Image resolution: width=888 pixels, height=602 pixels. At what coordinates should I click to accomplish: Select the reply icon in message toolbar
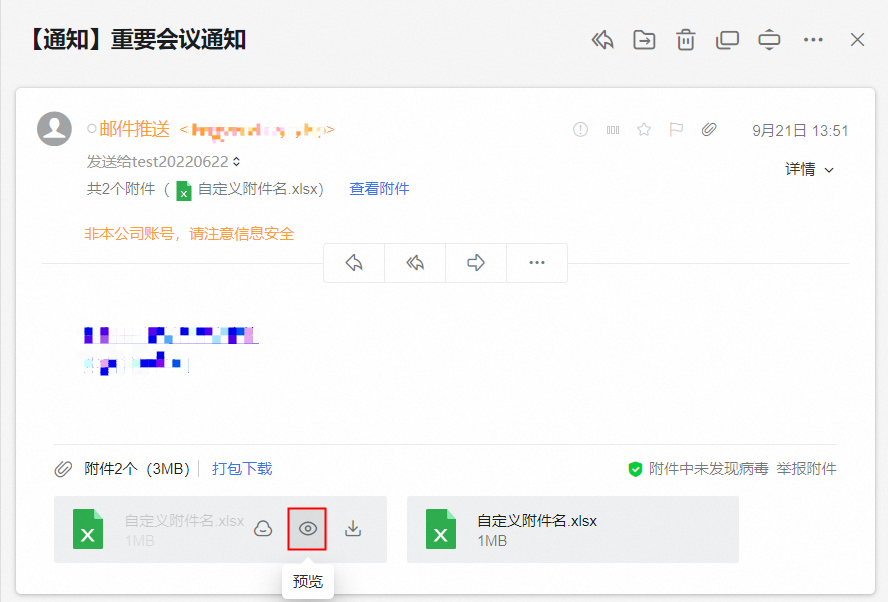click(353, 262)
